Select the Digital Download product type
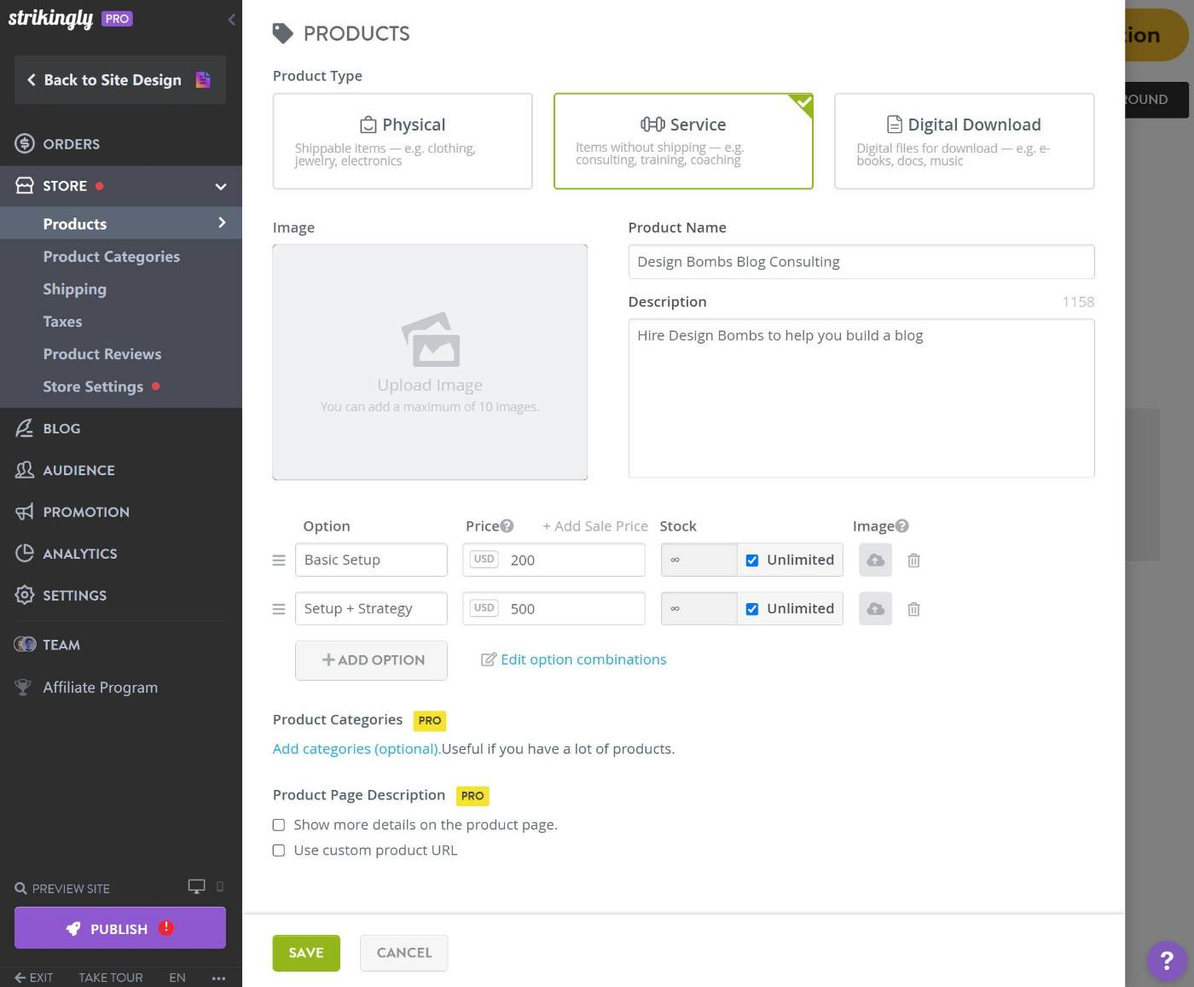The height and width of the screenshot is (987, 1194). (963, 140)
